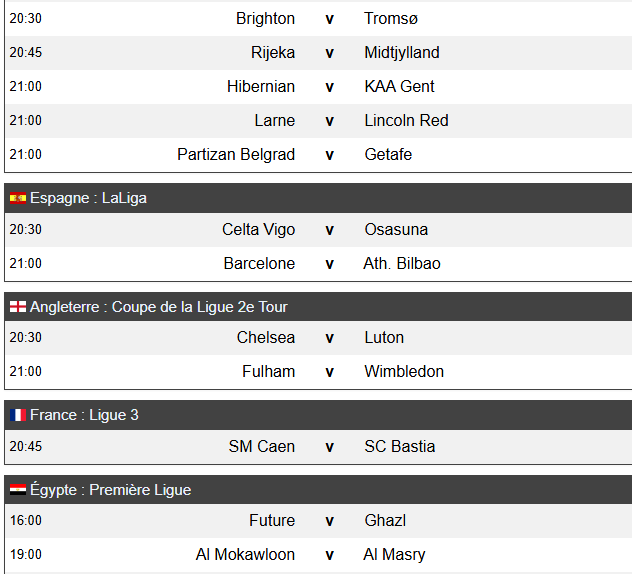
Task: Open the France : Ligue 3 header
Action: point(318,415)
